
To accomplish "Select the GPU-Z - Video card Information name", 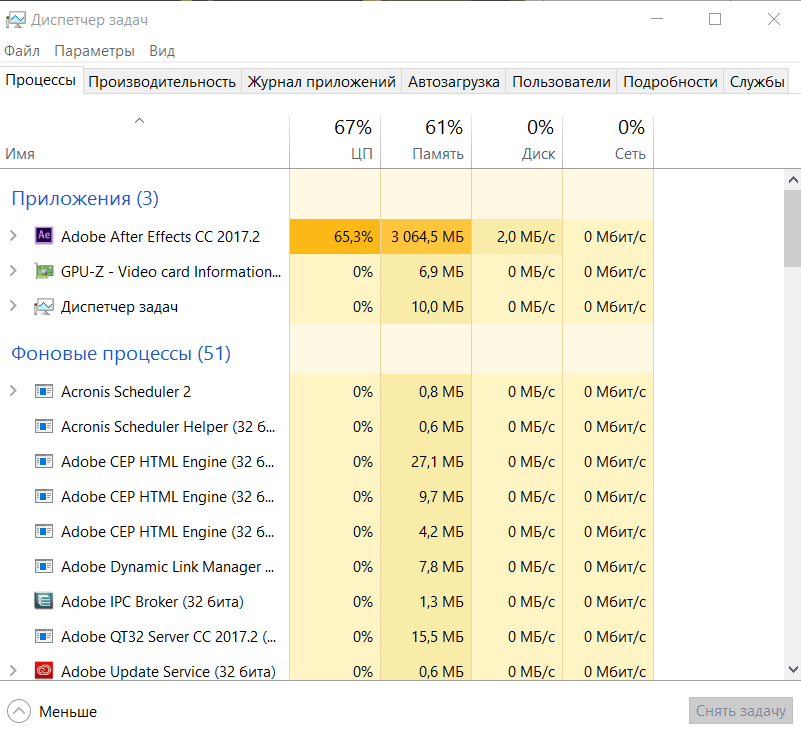I will coord(171,272).
